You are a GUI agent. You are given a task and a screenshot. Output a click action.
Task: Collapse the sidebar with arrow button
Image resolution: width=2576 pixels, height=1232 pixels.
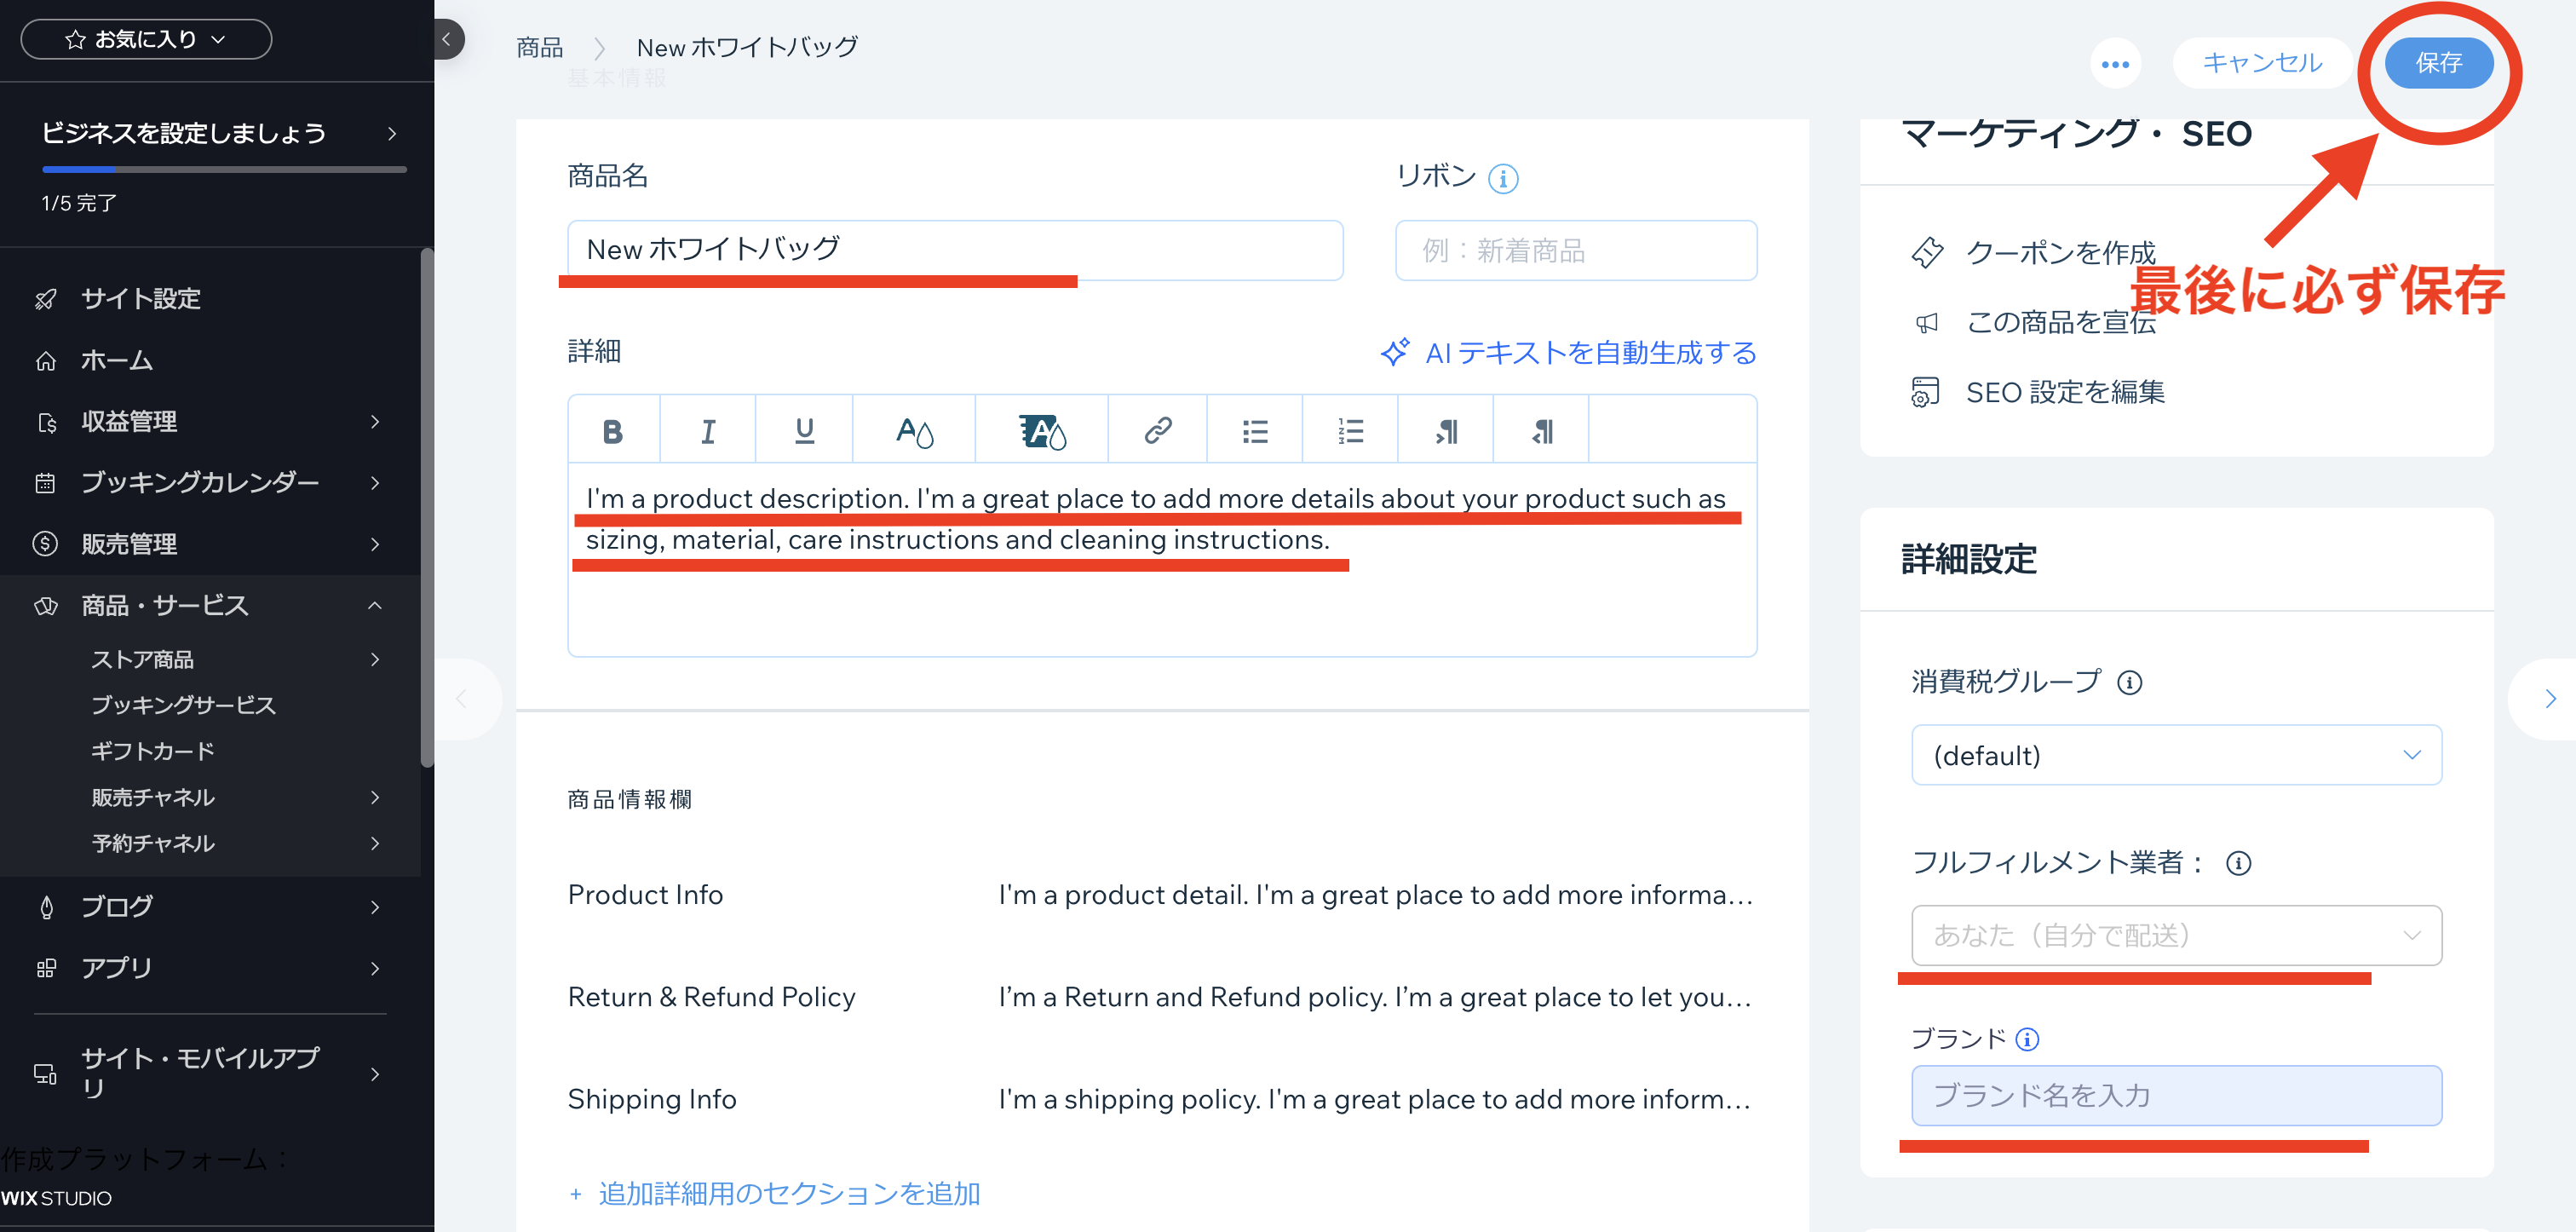point(447,40)
